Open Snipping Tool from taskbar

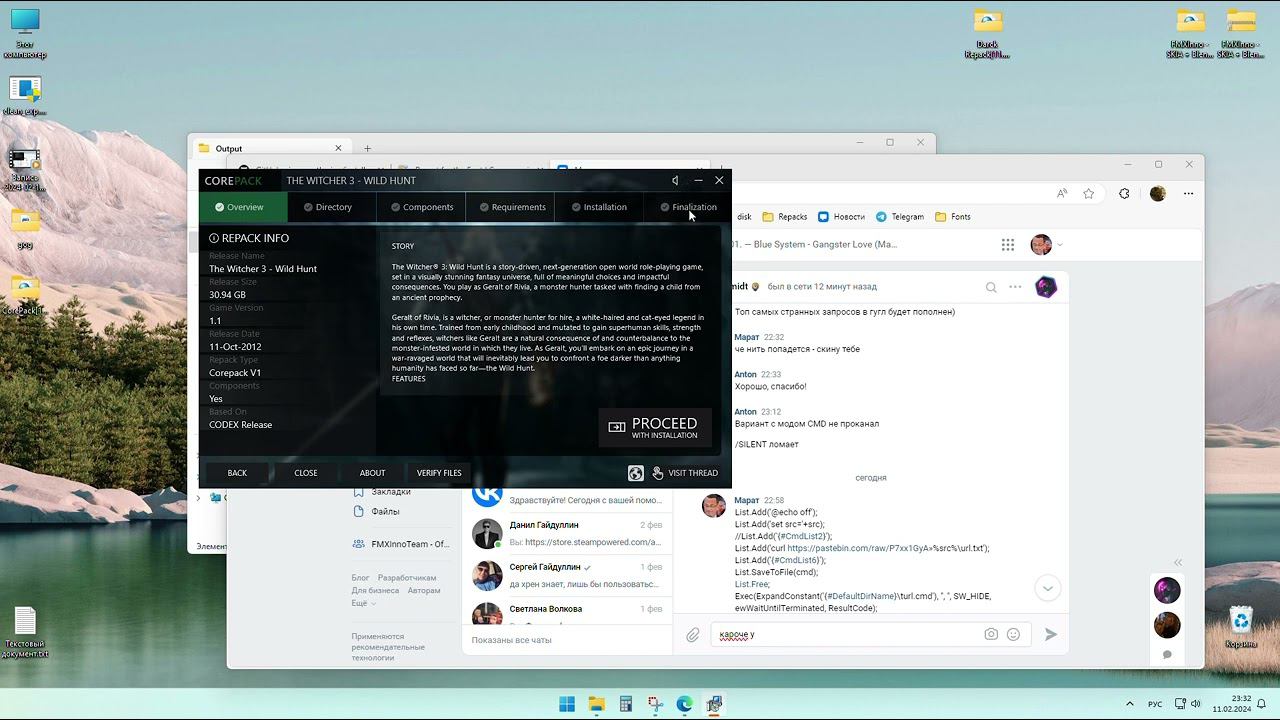pos(655,704)
